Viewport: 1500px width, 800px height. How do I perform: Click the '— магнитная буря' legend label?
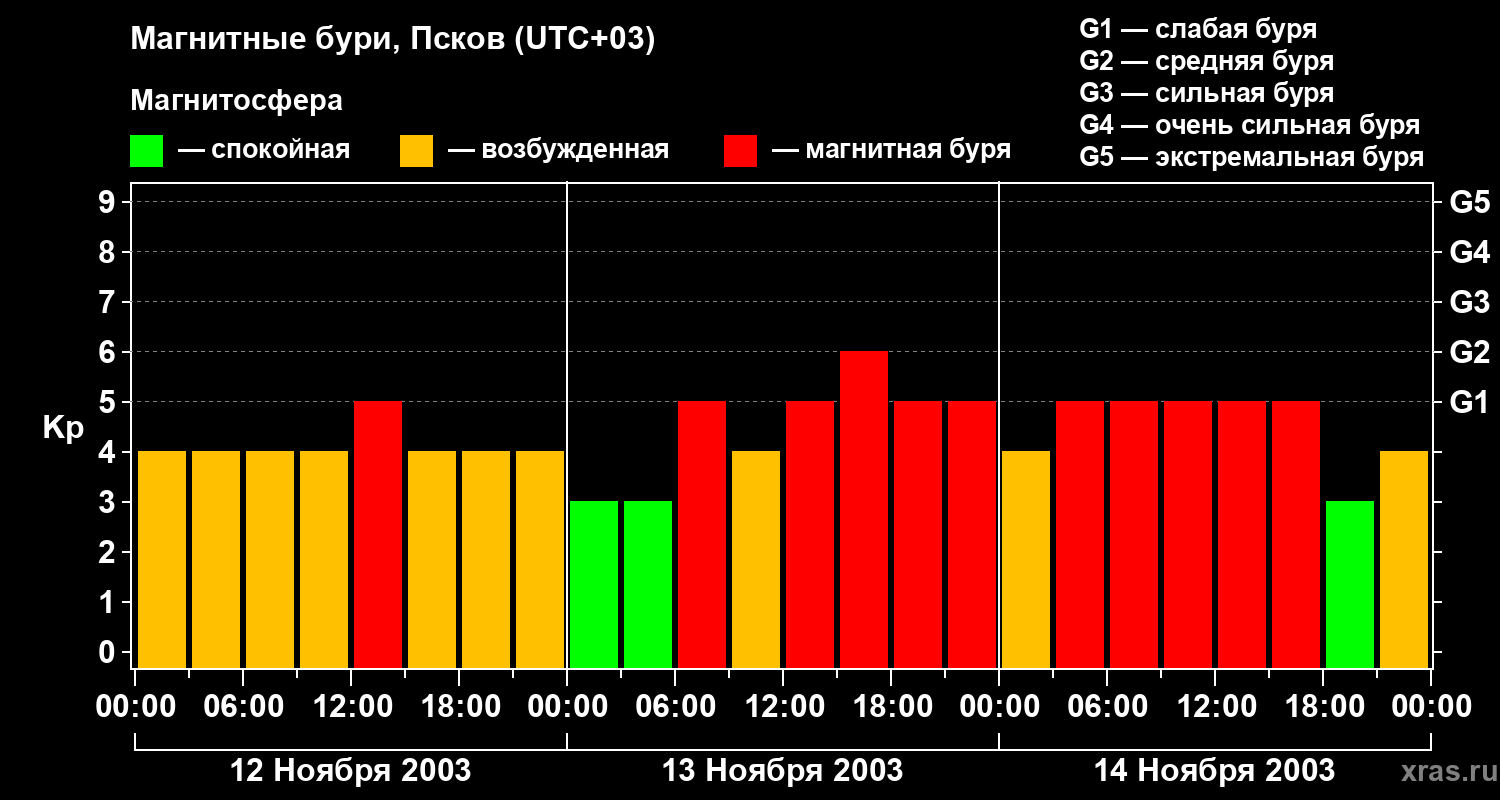coord(891,151)
